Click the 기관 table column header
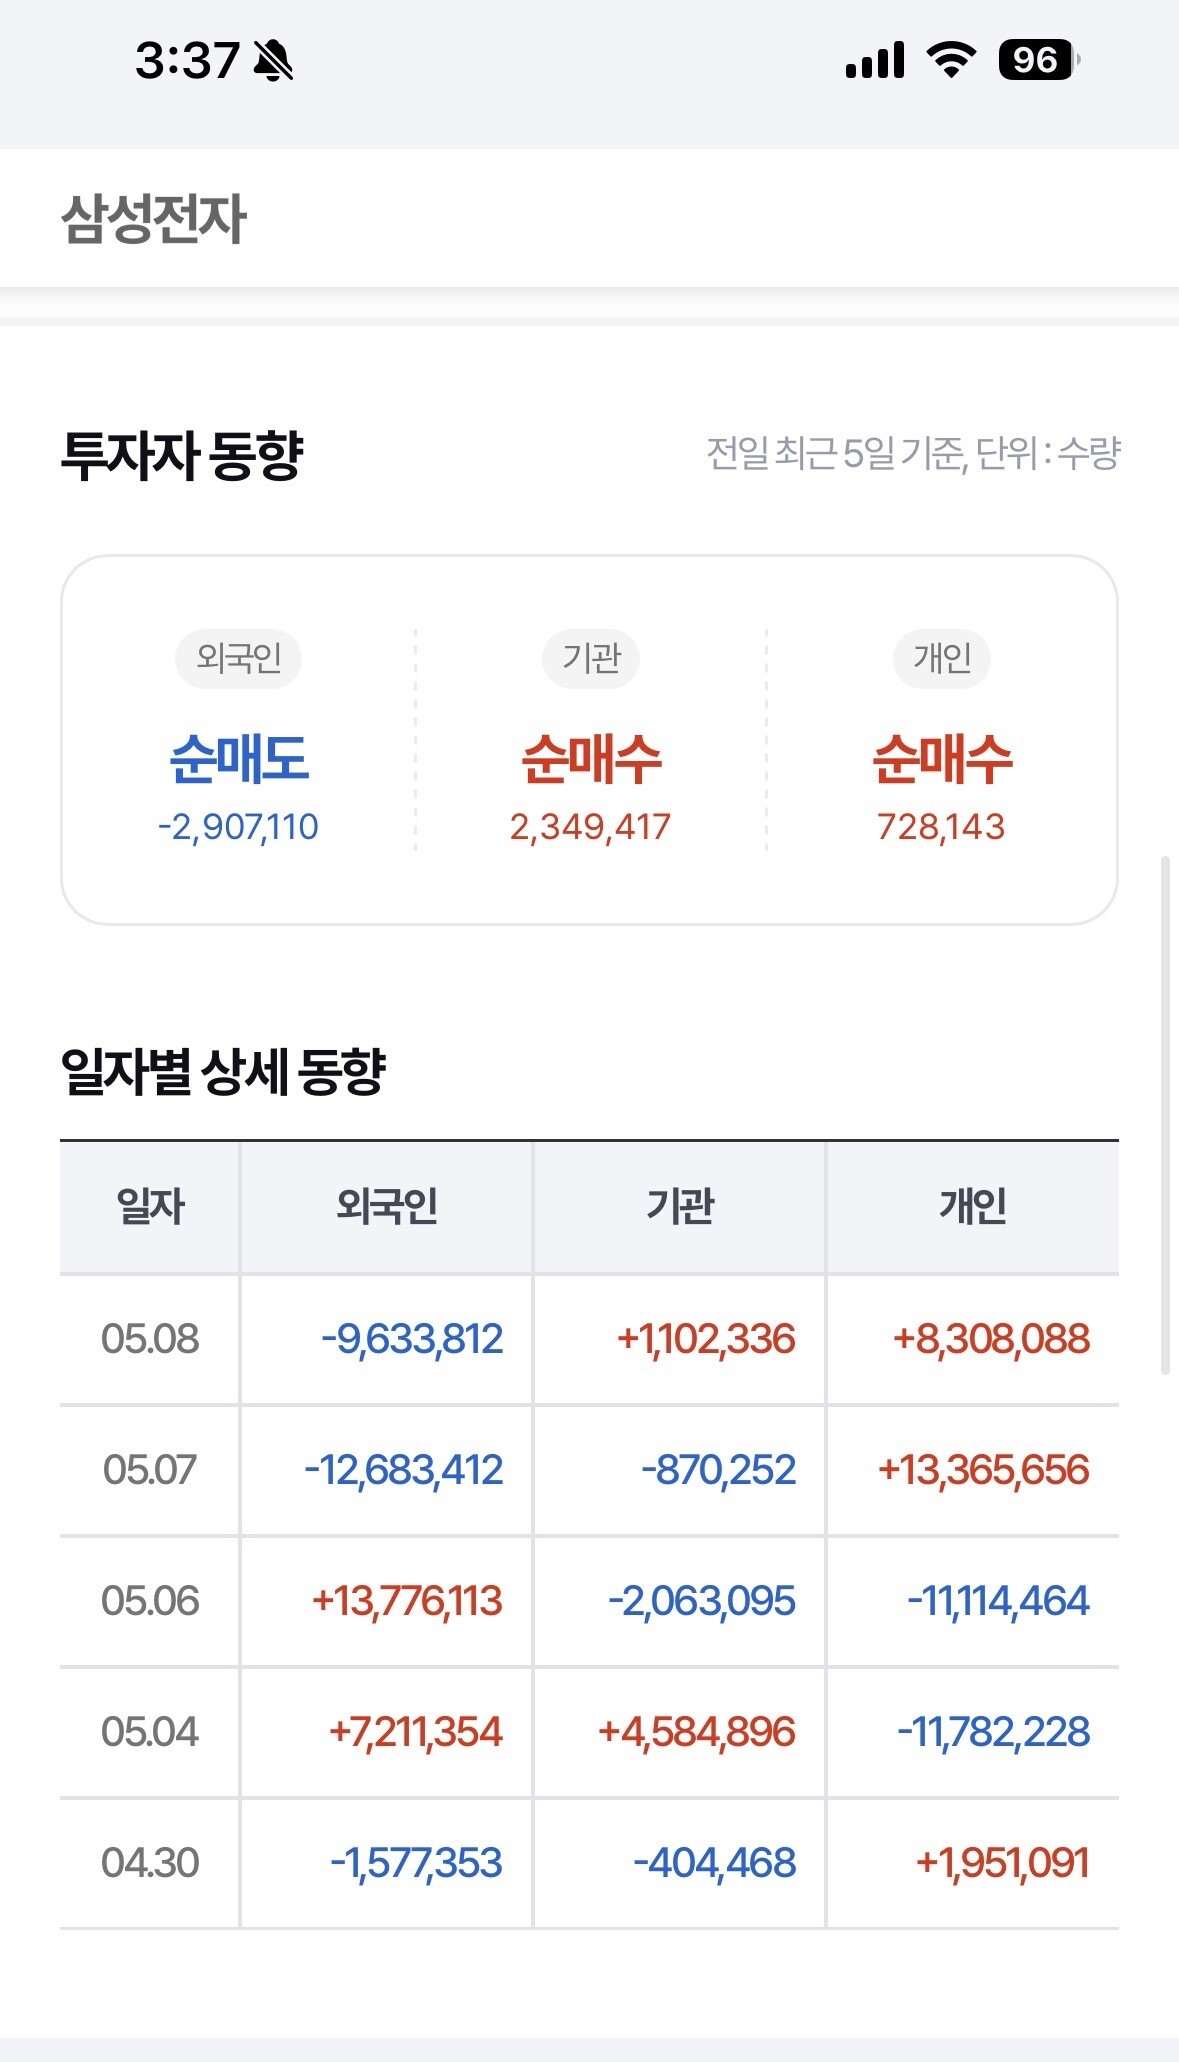The height and width of the screenshot is (2062, 1179). tap(680, 1206)
